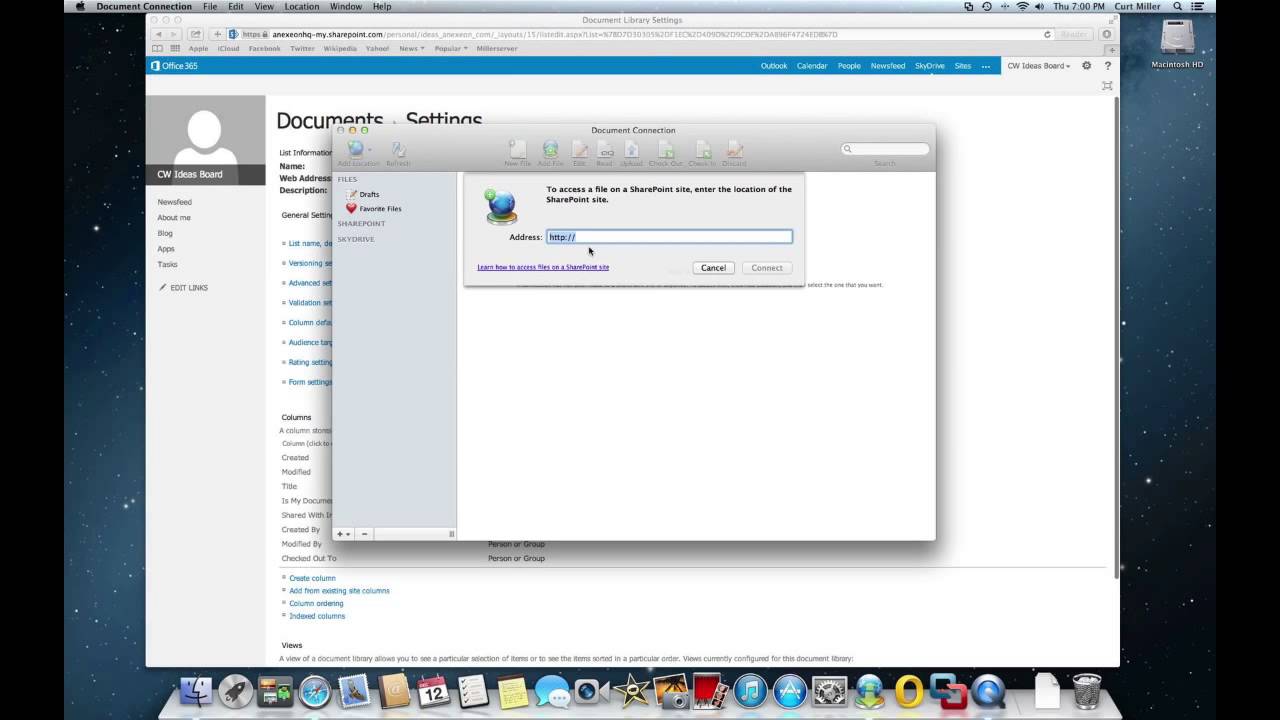Click the Check Out toolbar icon
Viewport: 1280px width, 720px height.
tap(665, 149)
